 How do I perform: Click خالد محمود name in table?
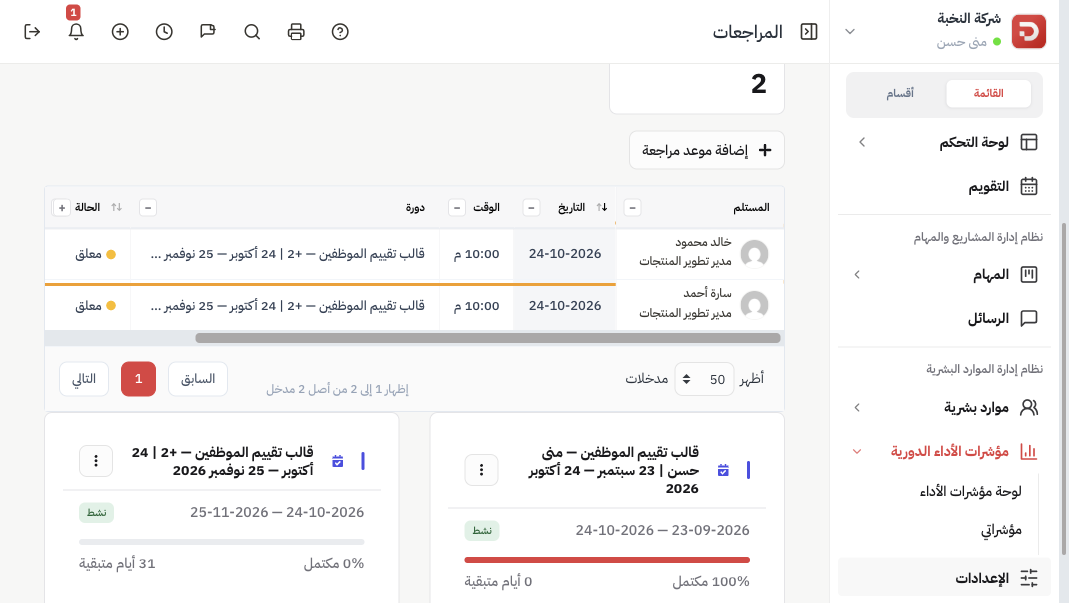click(x=703, y=242)
